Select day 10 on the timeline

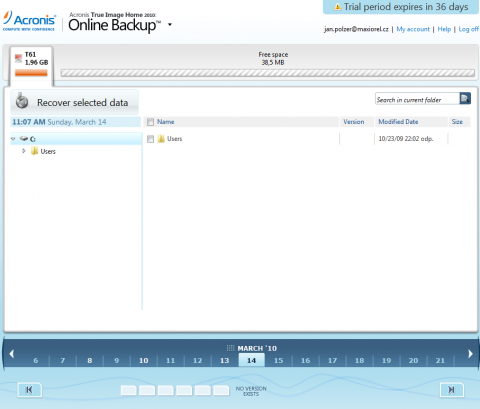point(144,360)
